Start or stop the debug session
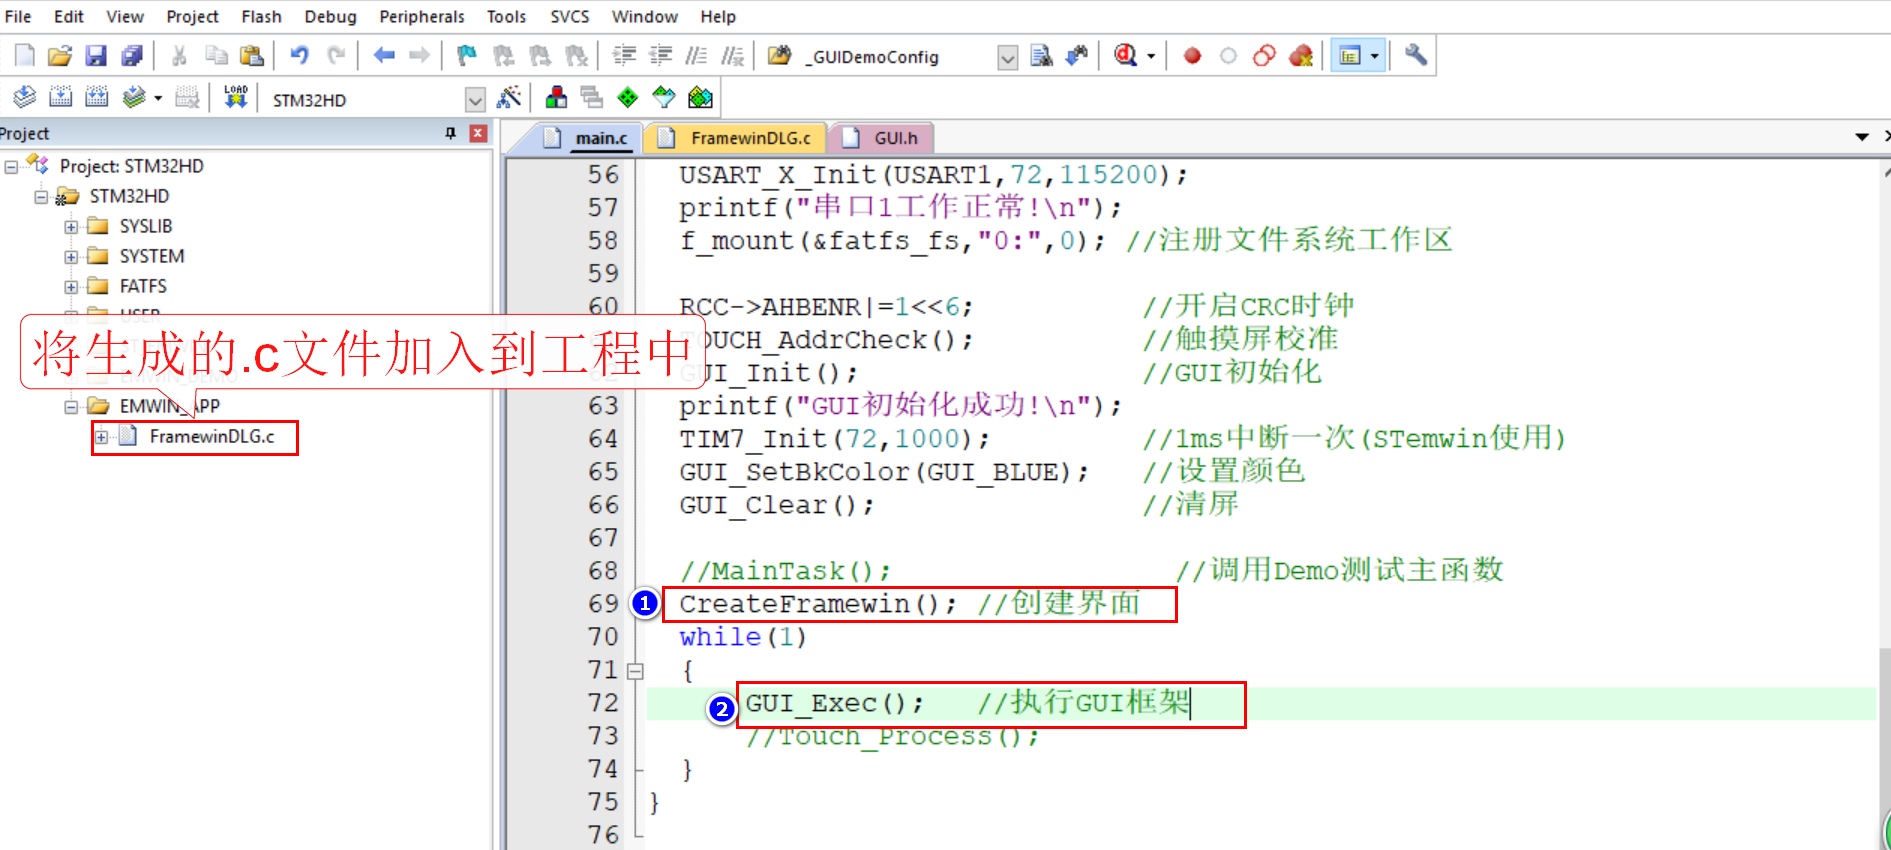This screenshot has width=1891, height=850. click(x=1125, y=56)
